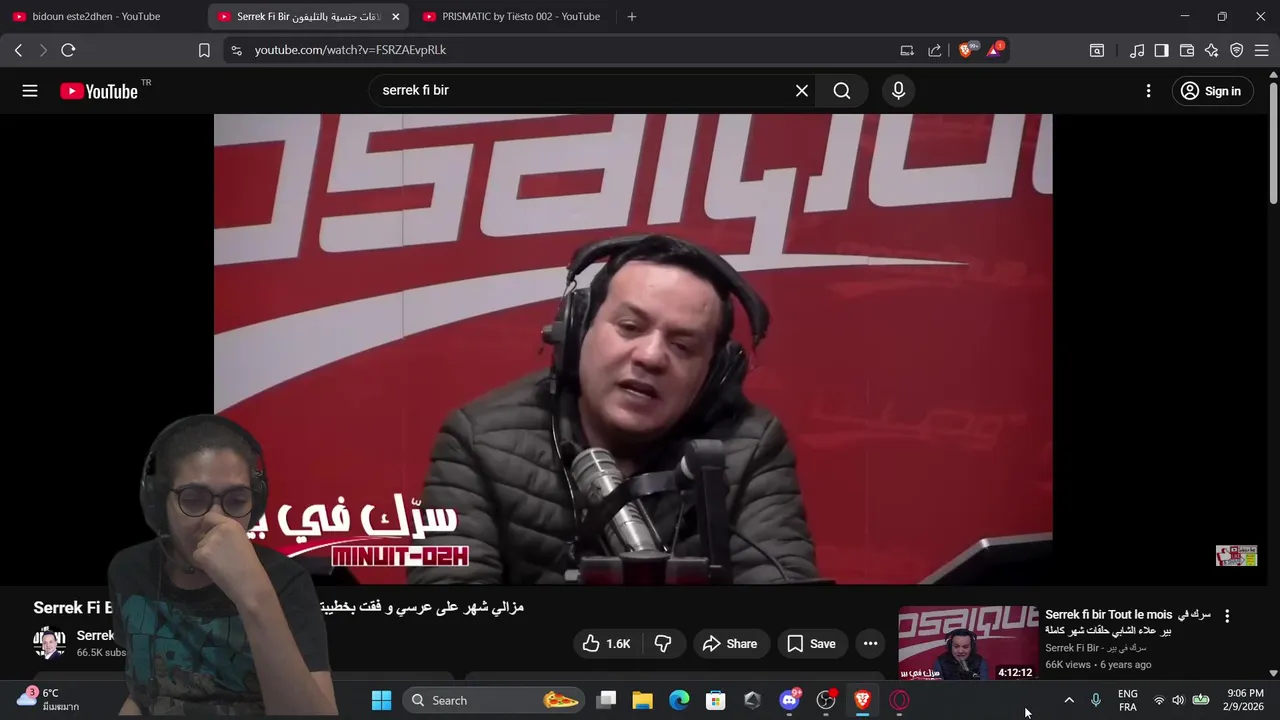Go back in the browser
The height and width of the screenshot is (720, 1280).
click(18, 50)
